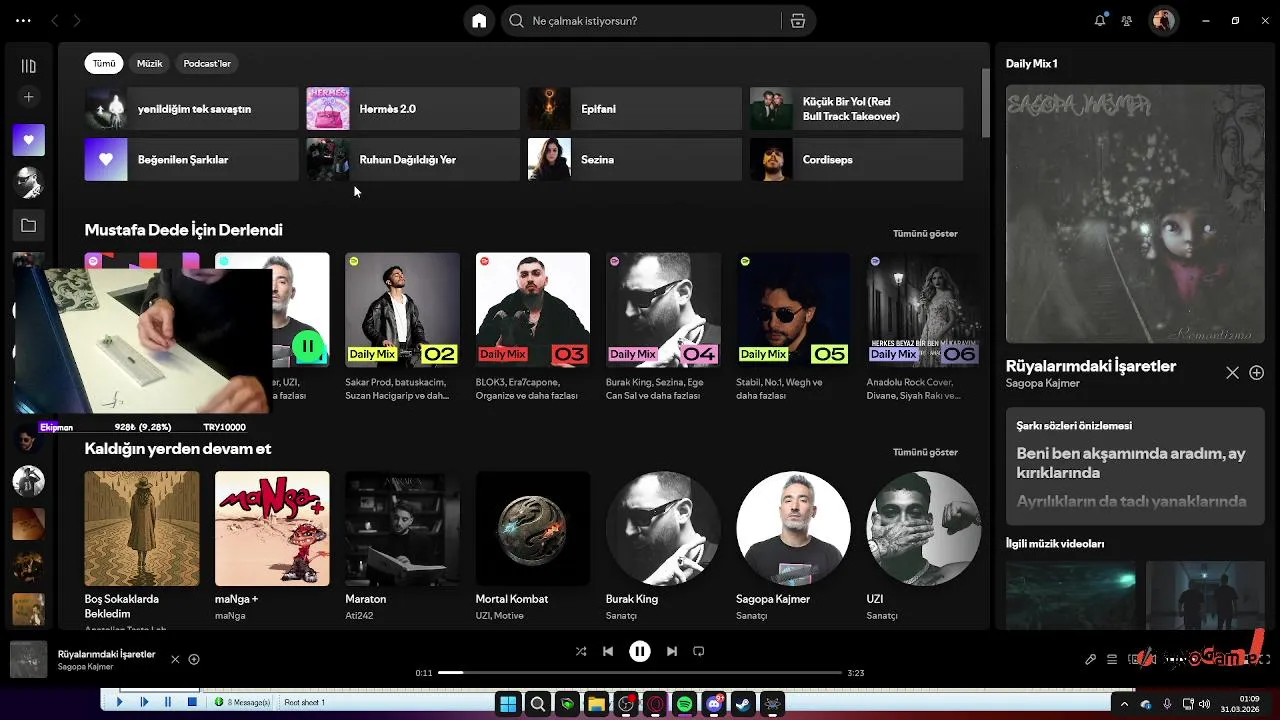The image size is (1280, 720).
Task: Open Steam icon in taskbar
Action: (x=743, y=704)
